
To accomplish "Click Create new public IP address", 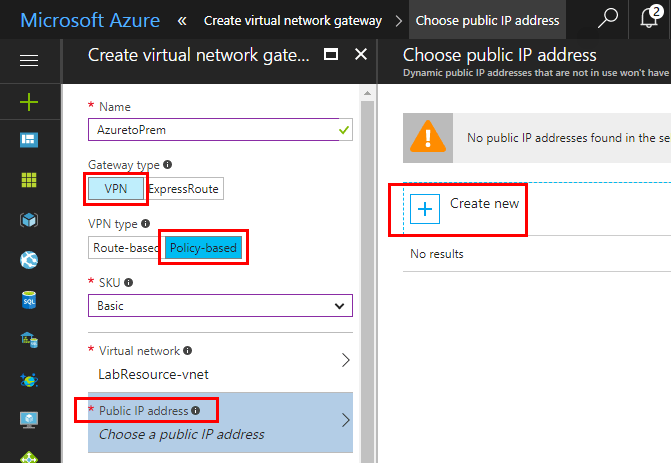I will pyautogui.click(x=466, y=207).
